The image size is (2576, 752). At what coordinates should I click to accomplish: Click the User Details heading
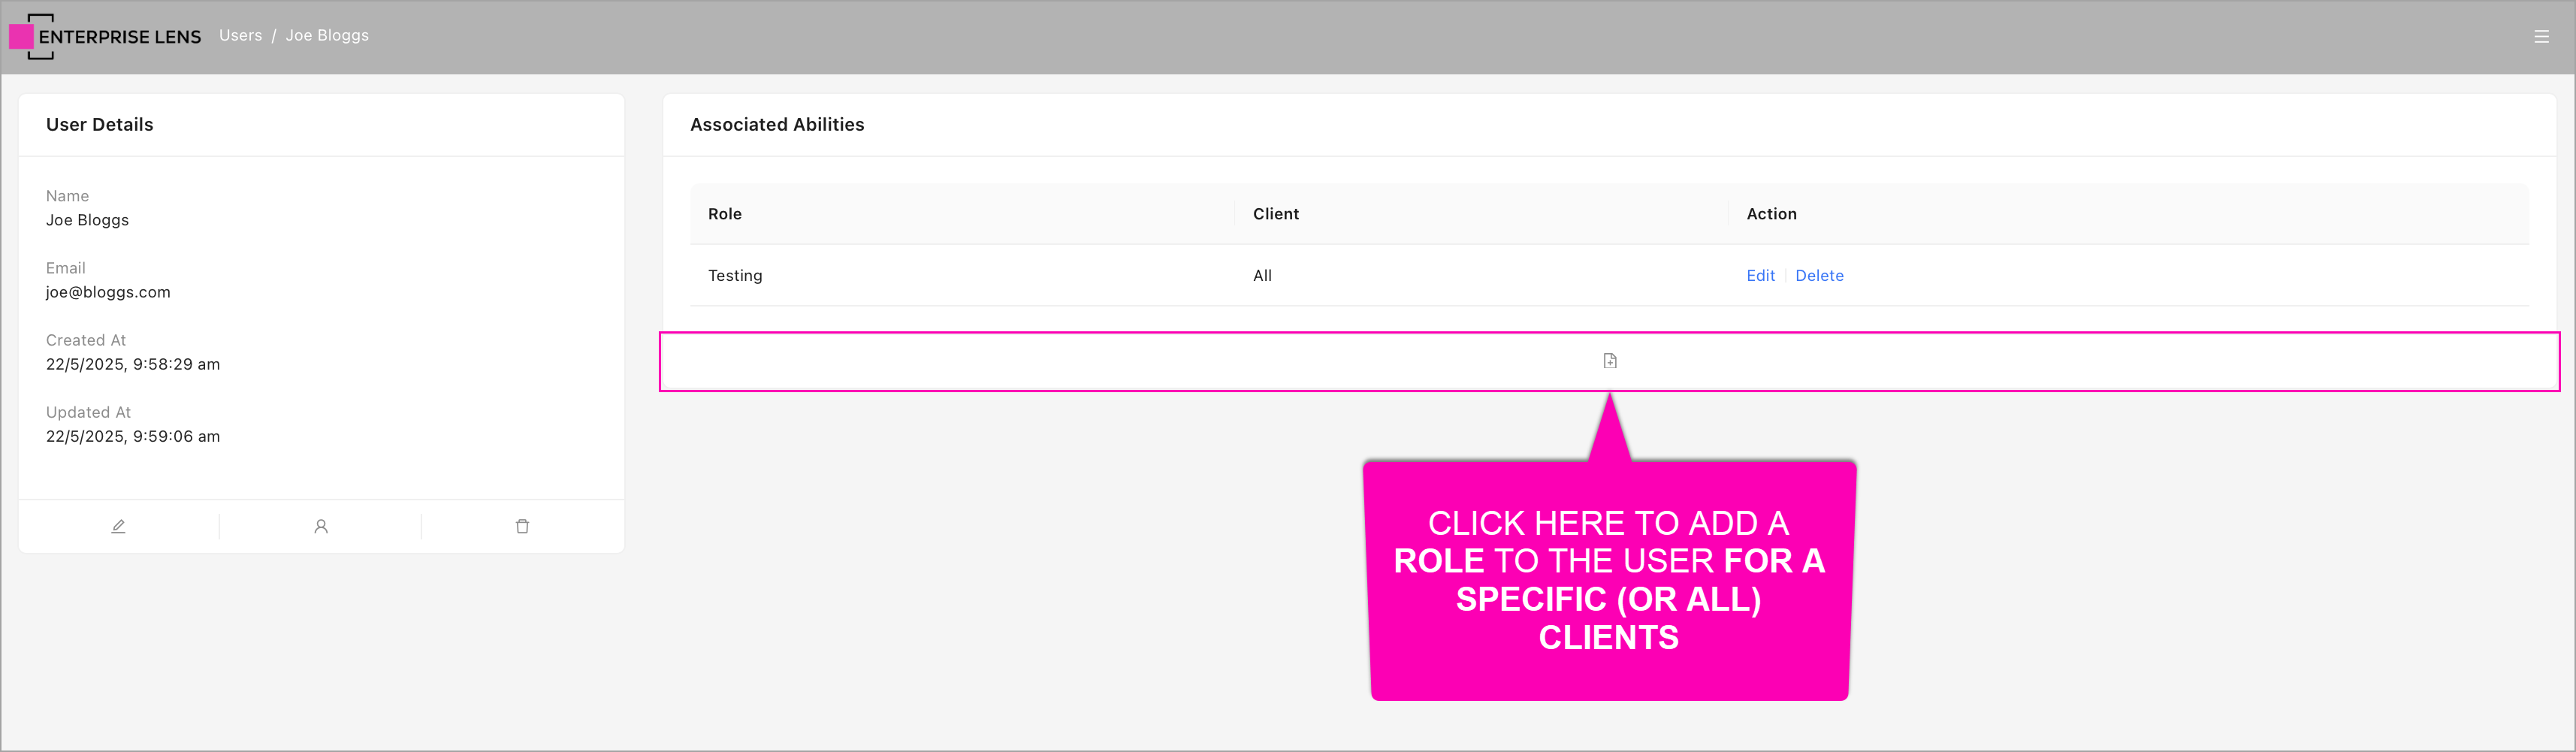click(100, 125)
